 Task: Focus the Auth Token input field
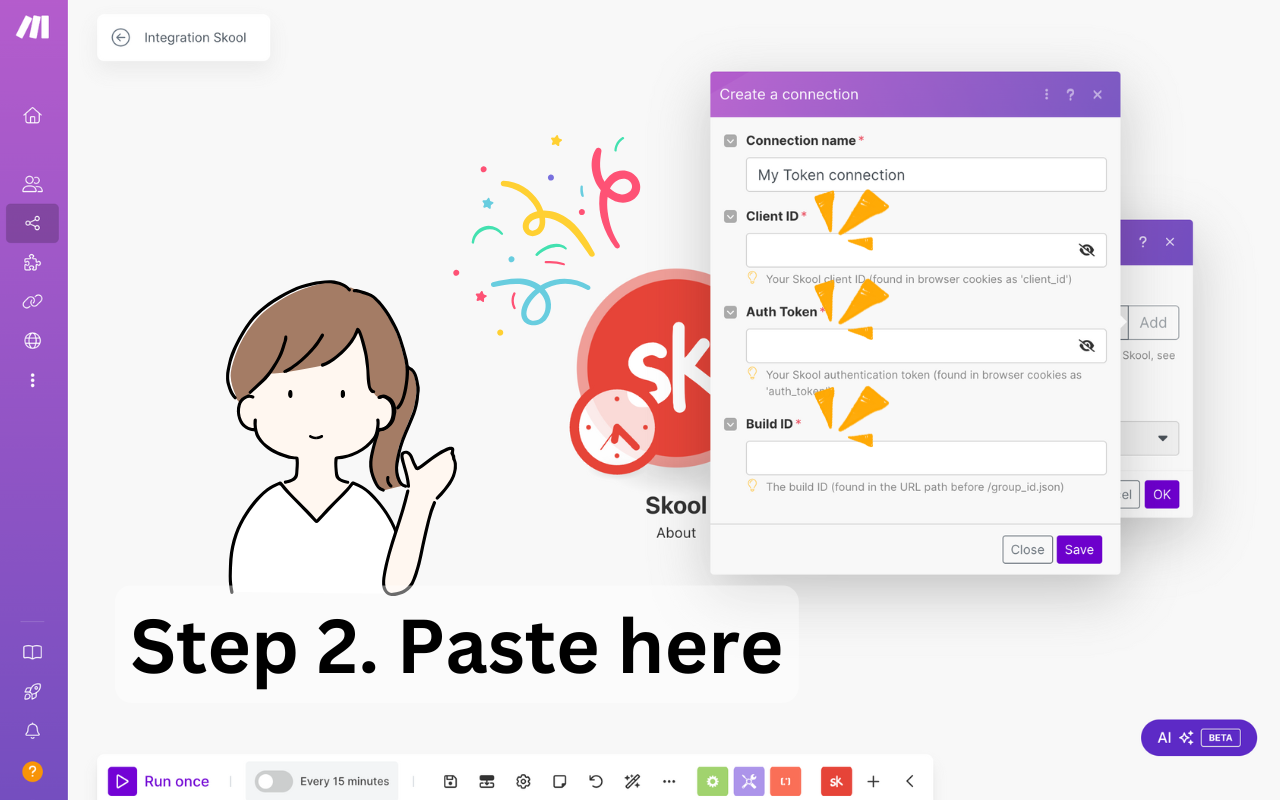pyautogui.click(x=926, y=346)
